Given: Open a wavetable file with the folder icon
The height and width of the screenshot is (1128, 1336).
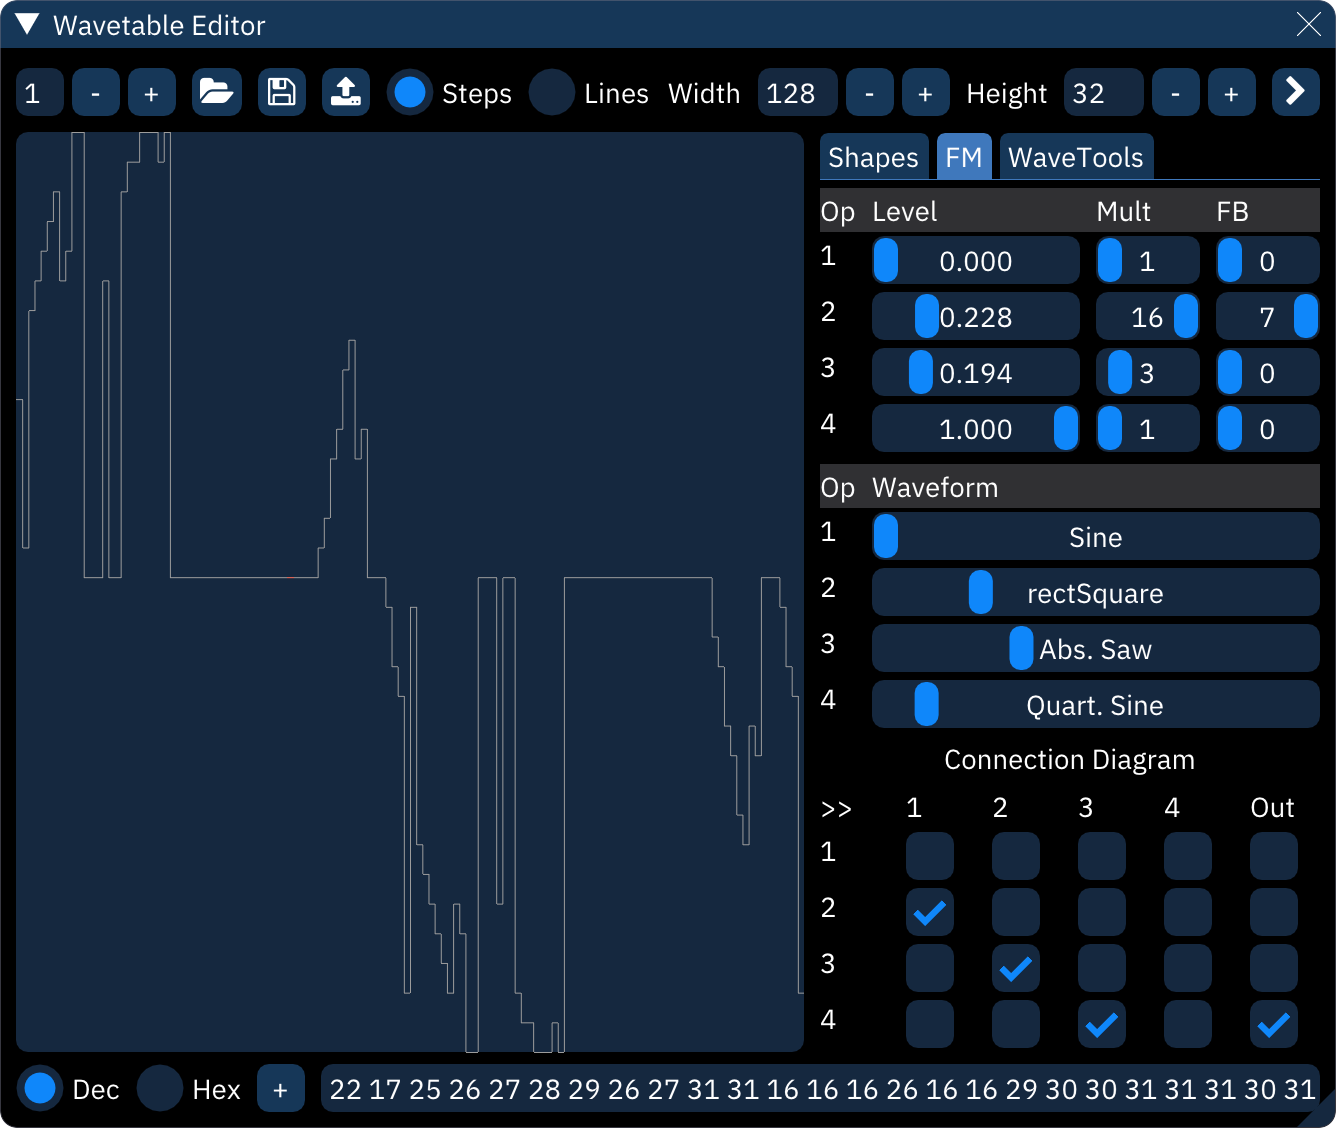Looking at the screenshot, I should click(x=217, y=92).
